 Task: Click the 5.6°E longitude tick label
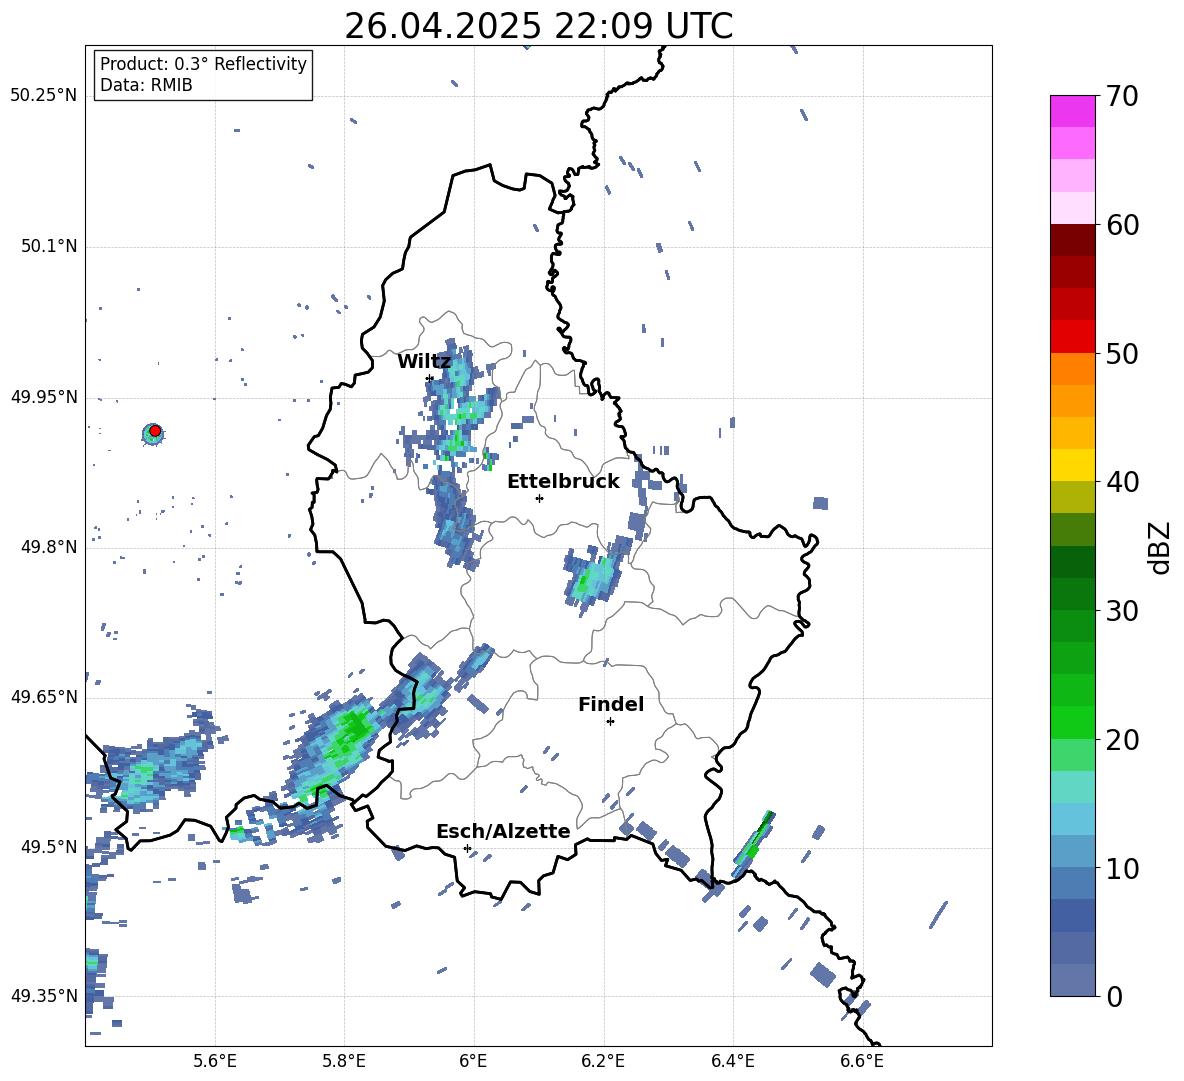tap(215, 1061)
